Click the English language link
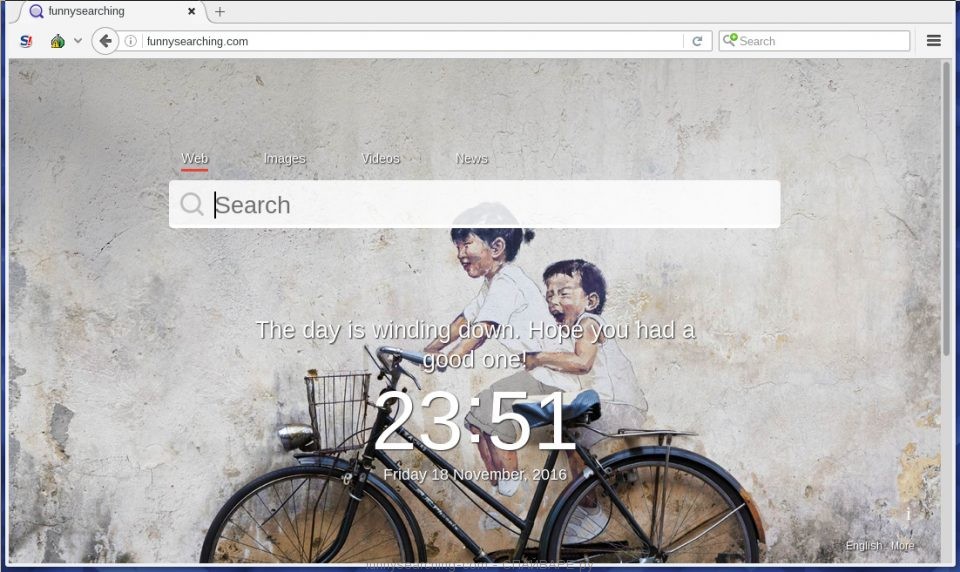The width and height of the screenshot is (960, 572). [863, 545]
